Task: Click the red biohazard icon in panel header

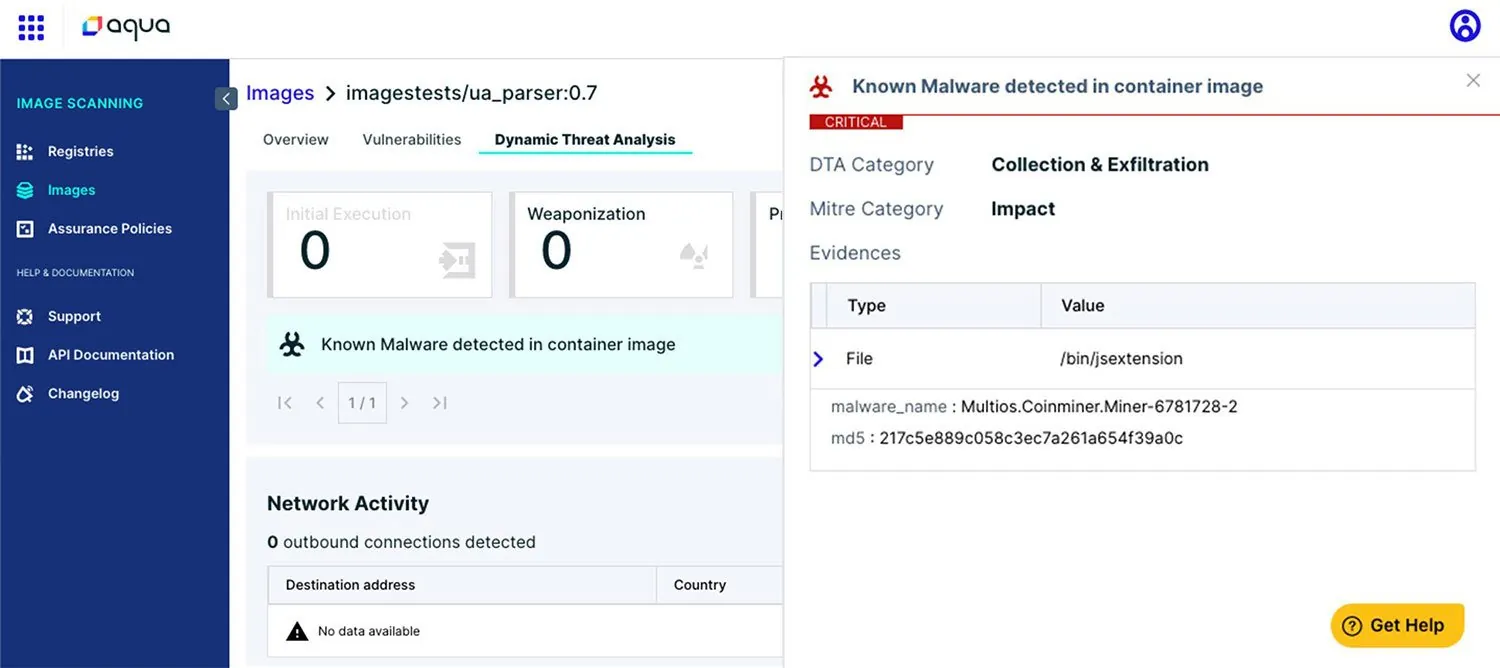Action: [821, 87]
